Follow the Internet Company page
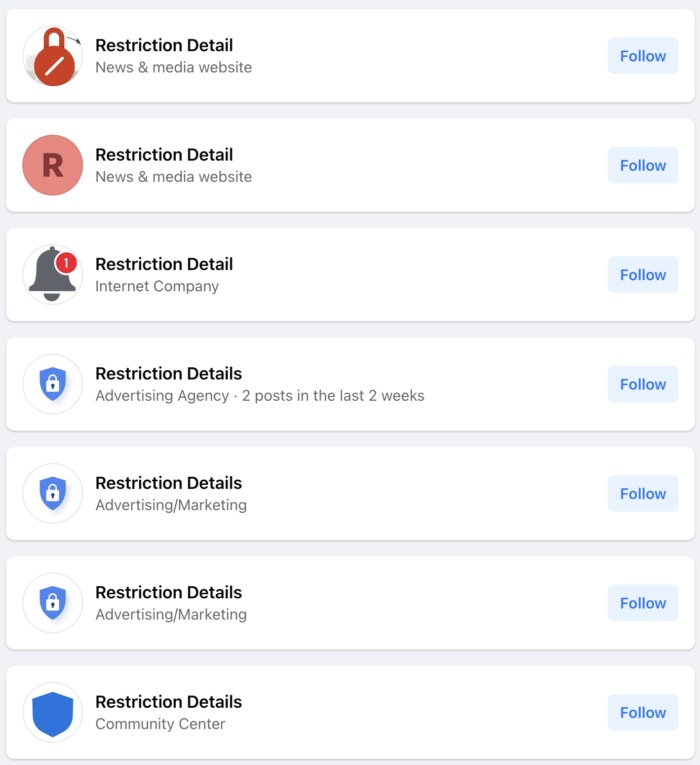The image size is (700, 765). 642,275
